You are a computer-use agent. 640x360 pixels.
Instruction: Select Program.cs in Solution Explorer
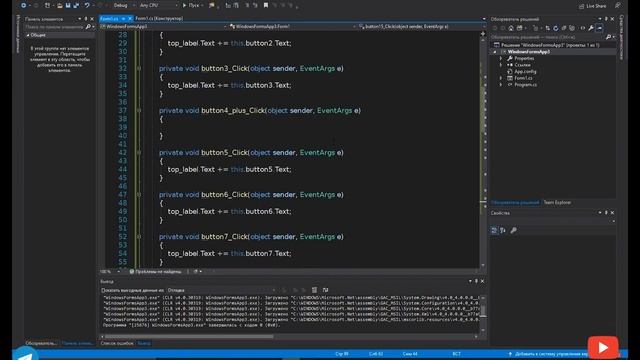(x=525, y=84)
